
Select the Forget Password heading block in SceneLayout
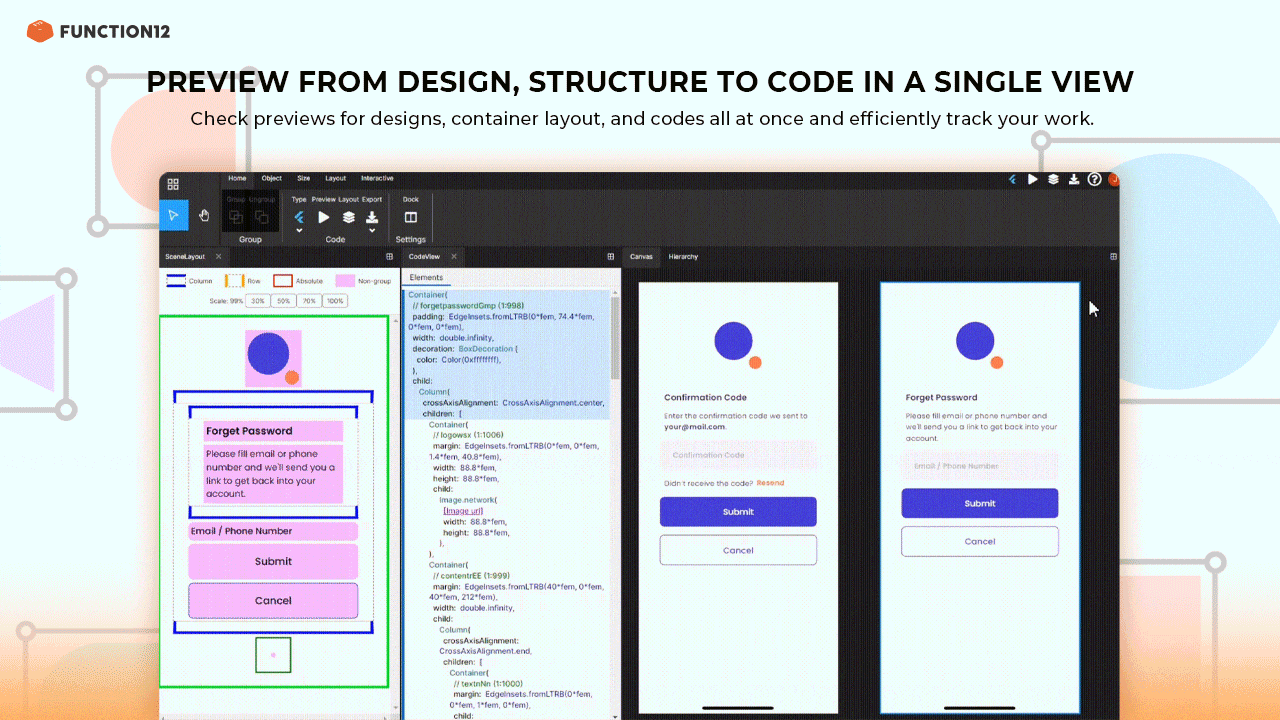[273, 431]
